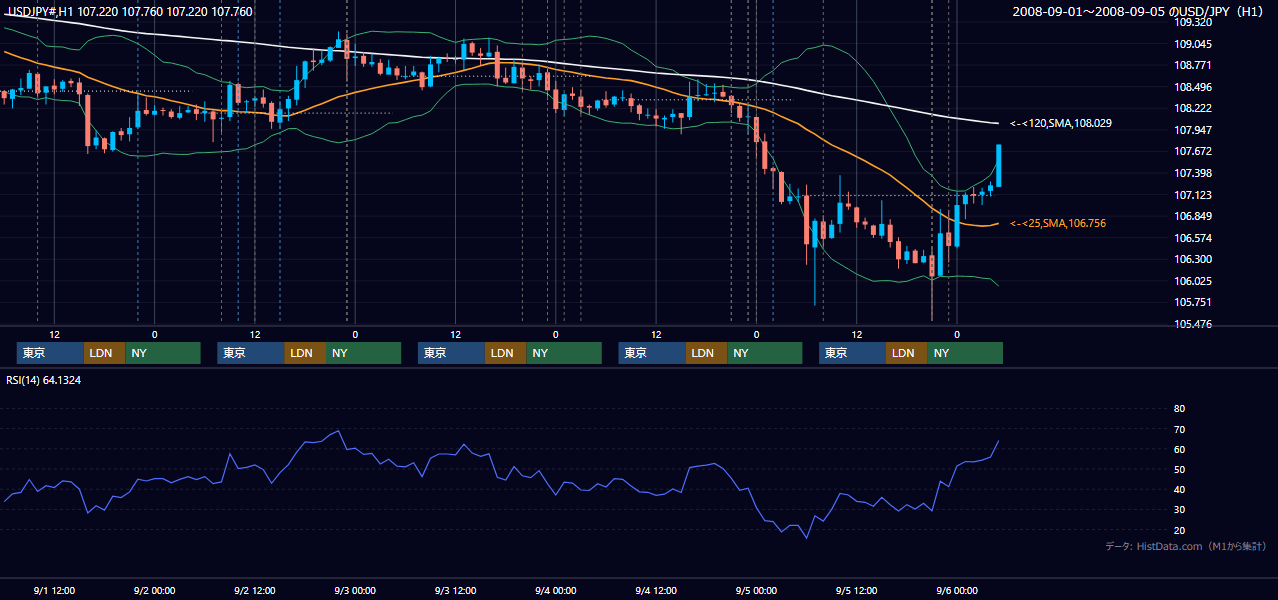Select the 105.751 price axis label

(1193, 302)
